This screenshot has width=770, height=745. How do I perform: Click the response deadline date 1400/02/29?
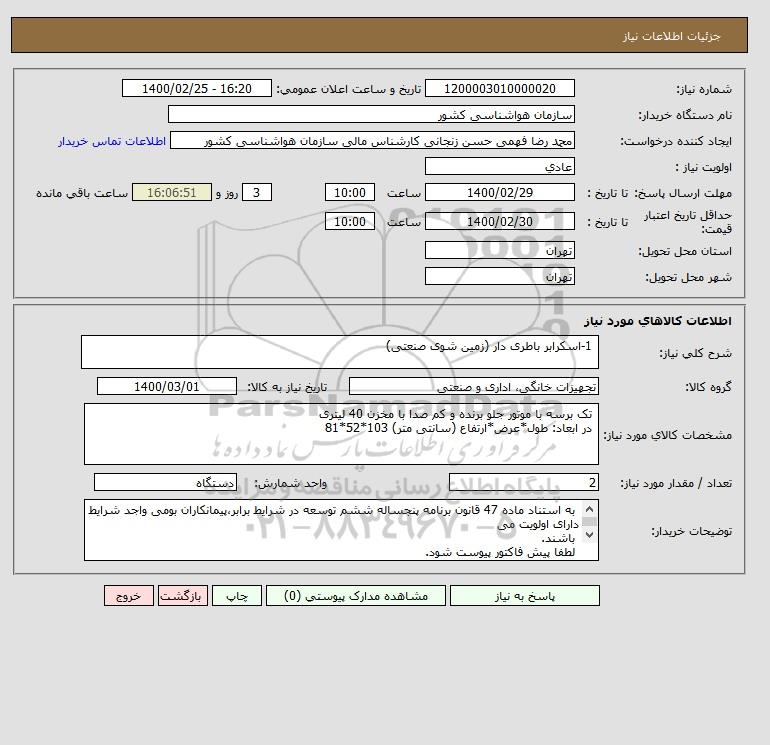(499, 193)
